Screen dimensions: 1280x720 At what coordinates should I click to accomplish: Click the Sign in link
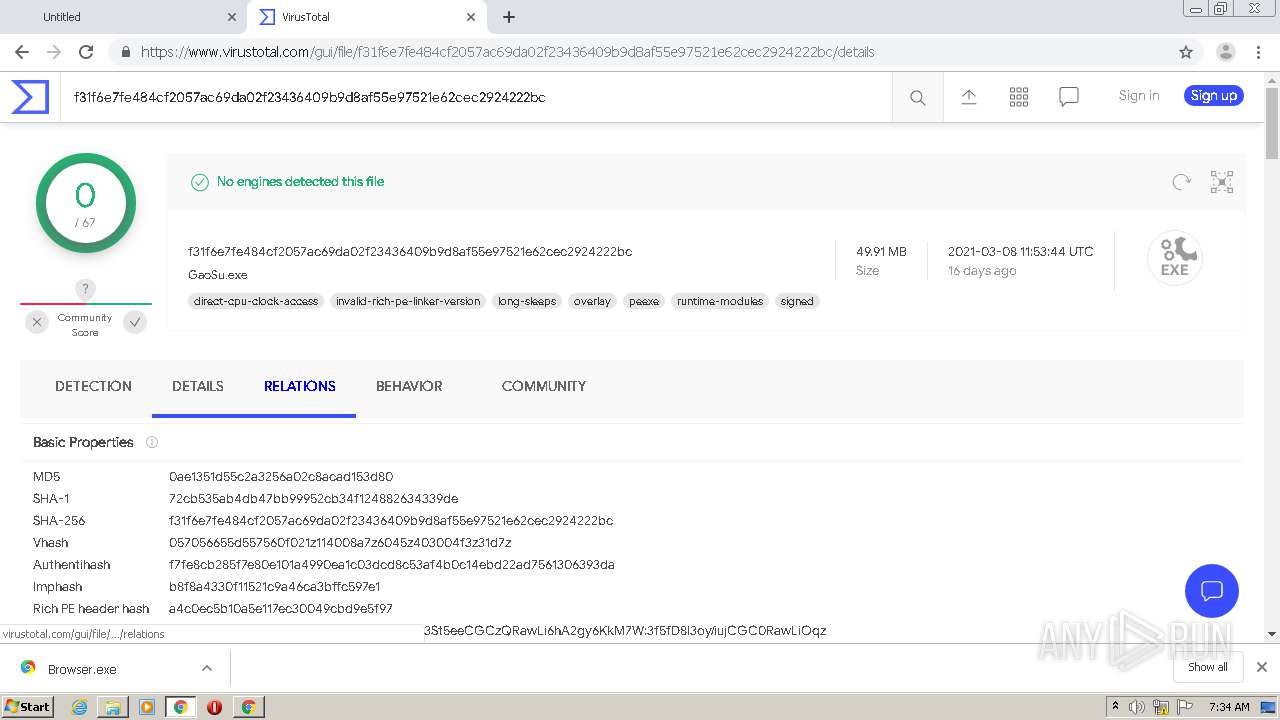click(1139, 96)
